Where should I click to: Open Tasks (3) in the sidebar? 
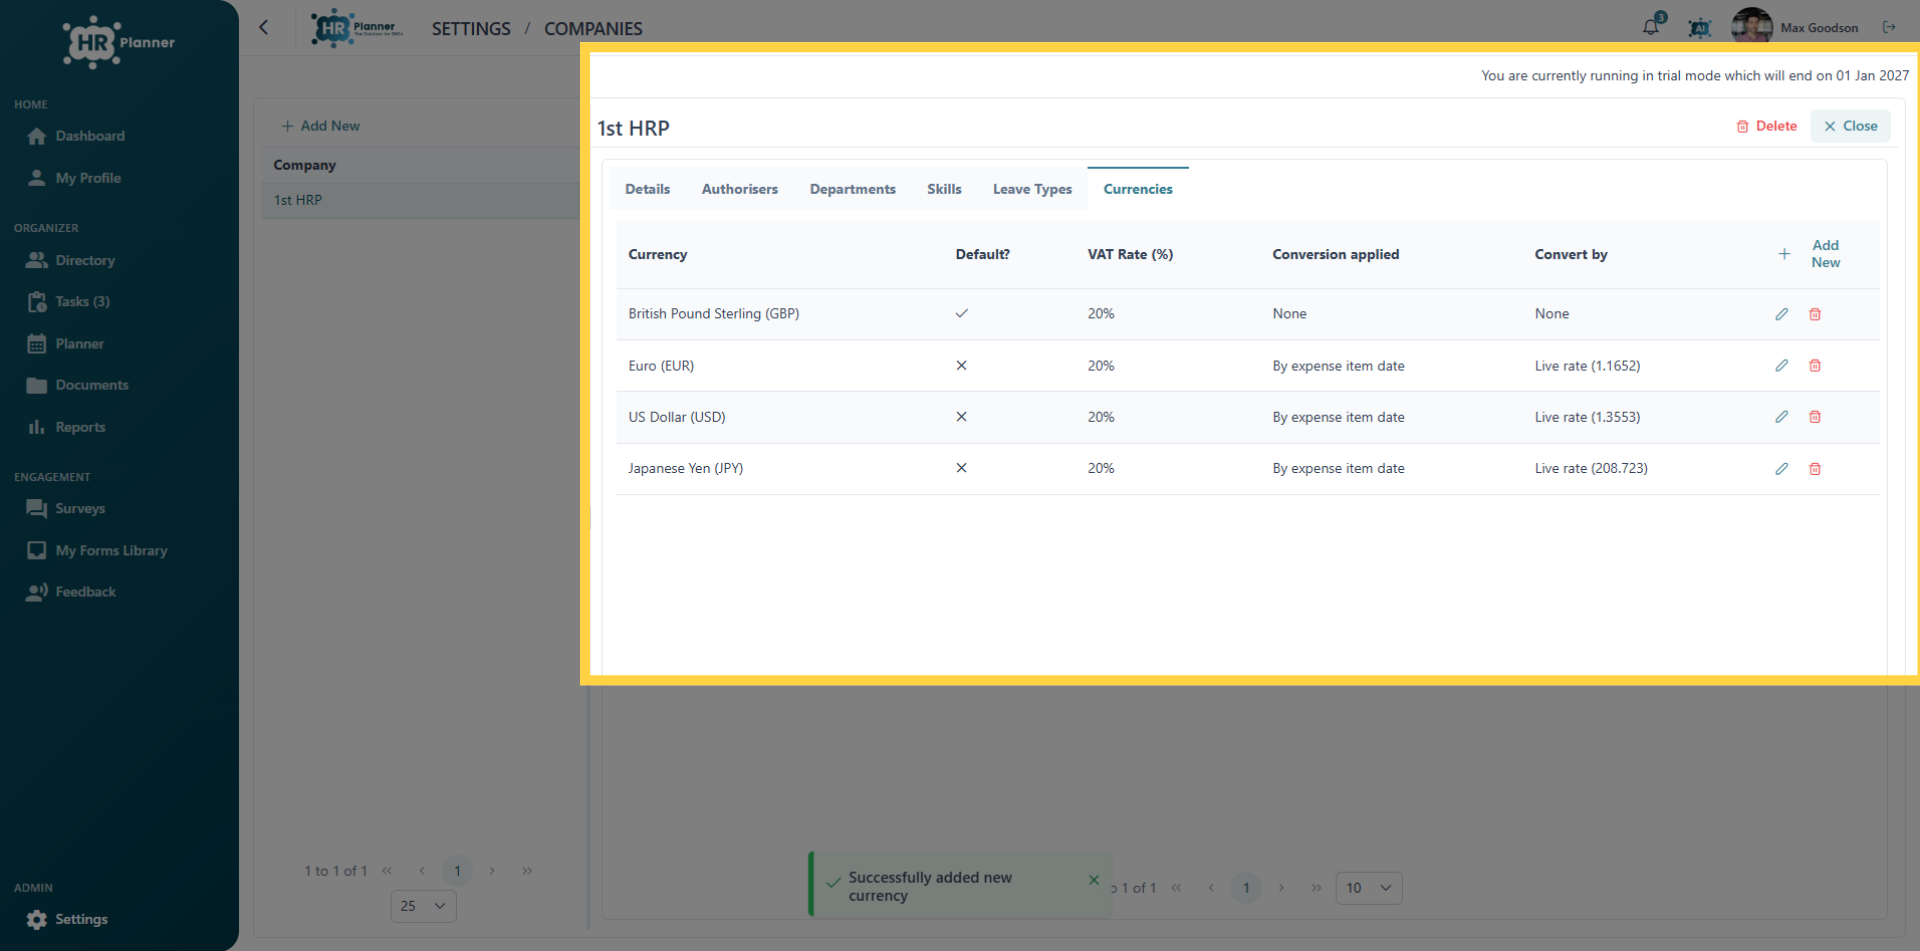[82, 302]
